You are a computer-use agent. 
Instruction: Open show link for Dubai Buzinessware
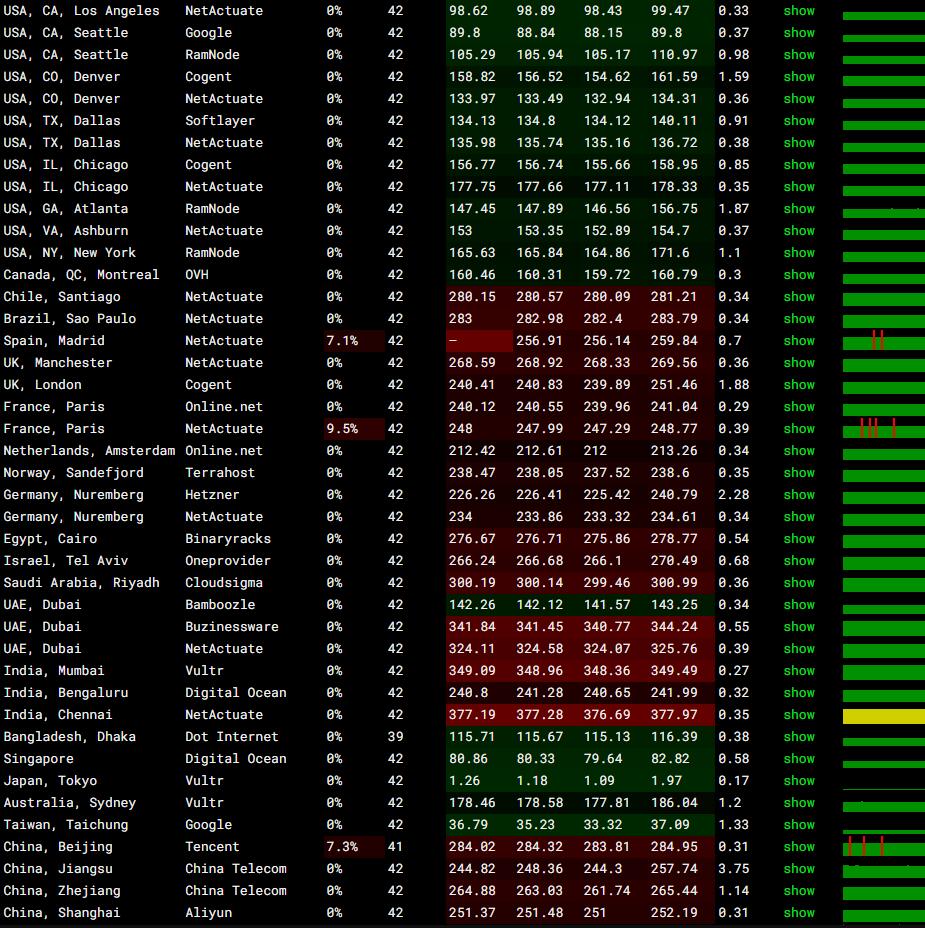799,627
